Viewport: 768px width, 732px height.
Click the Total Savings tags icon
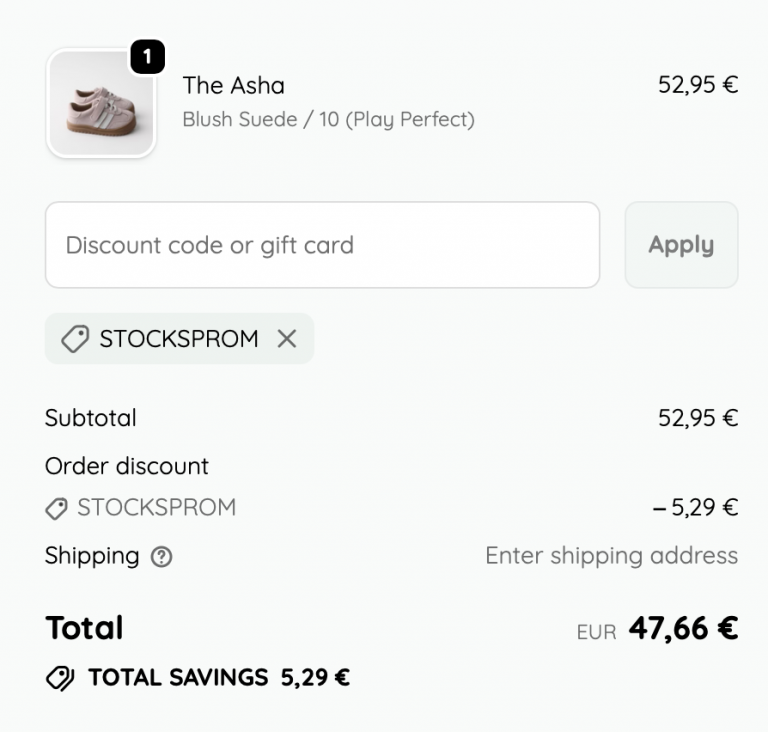[60, 678]
